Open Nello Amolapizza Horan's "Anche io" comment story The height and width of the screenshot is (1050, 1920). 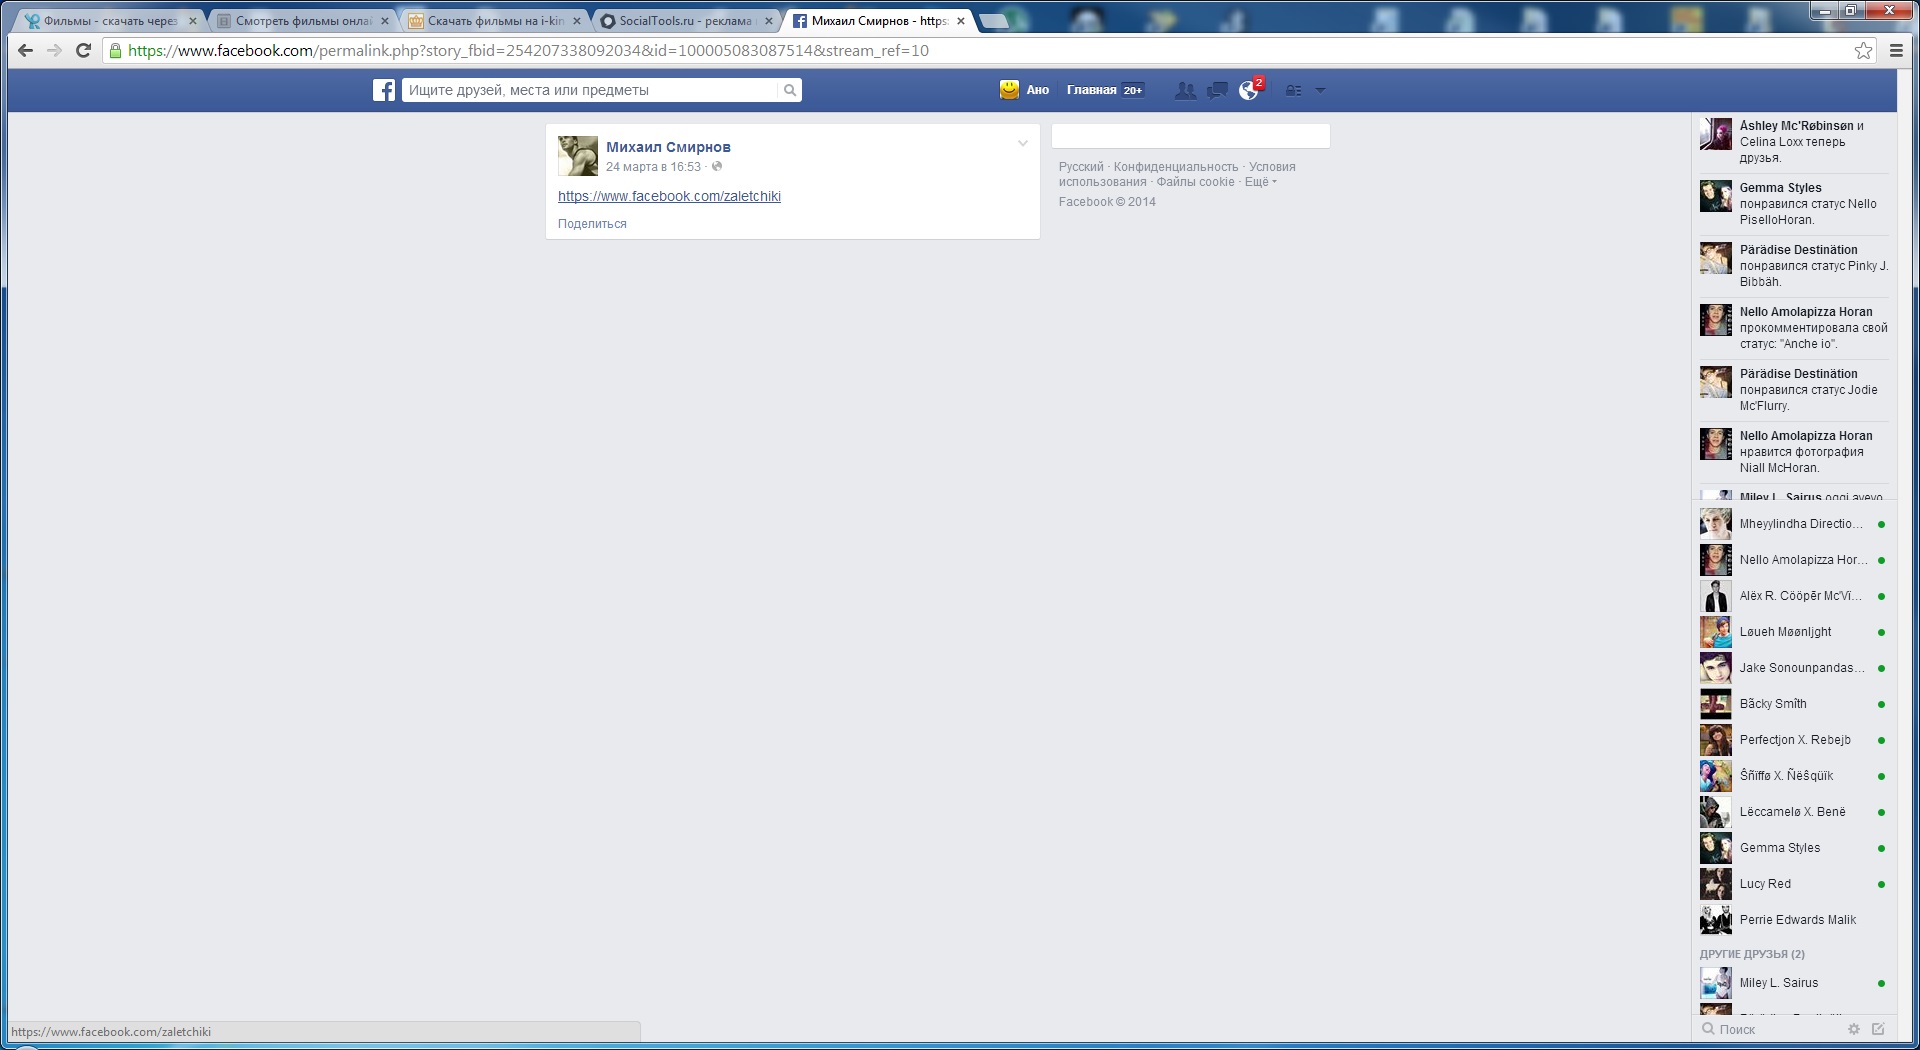[x=1794, y=328]
